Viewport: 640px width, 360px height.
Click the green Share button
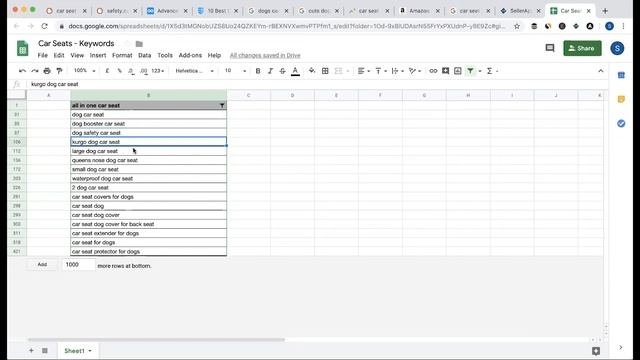pos(582,48)
